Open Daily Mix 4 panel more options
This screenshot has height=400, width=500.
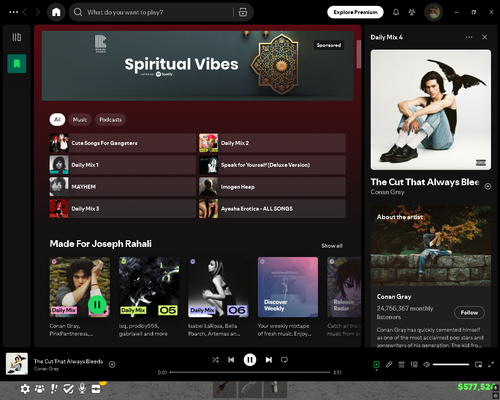[469, 37]
